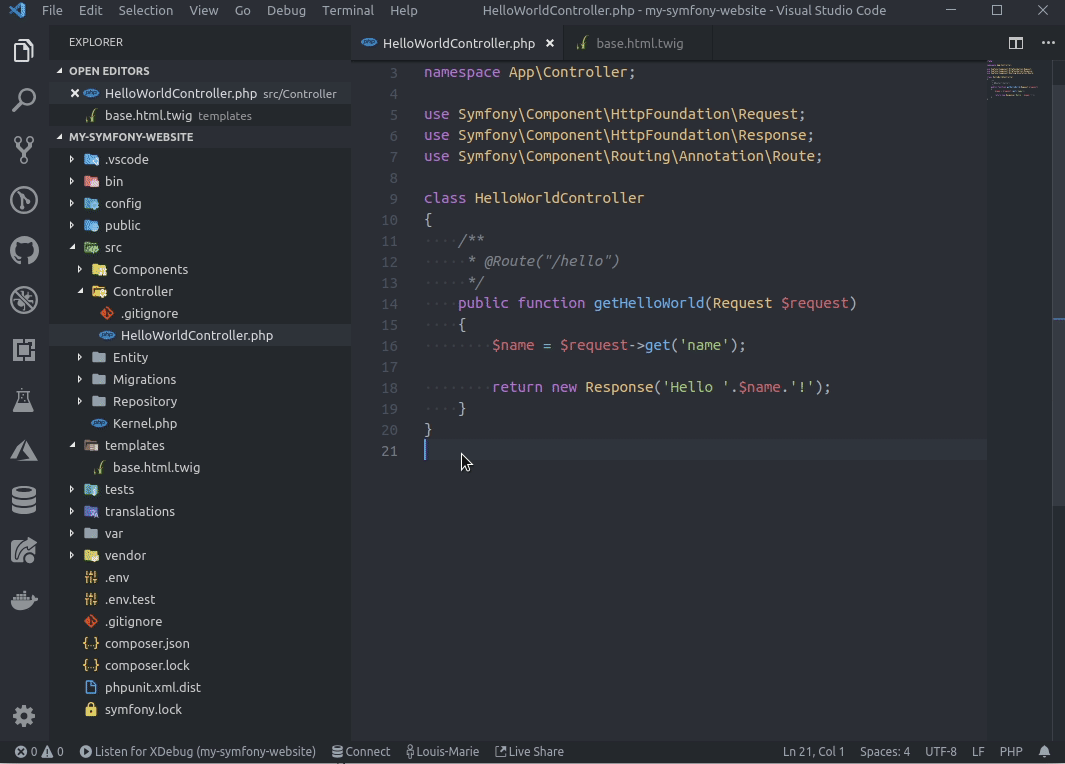
Task: Click Louis-Marie account in status bar
Action: 442,751
